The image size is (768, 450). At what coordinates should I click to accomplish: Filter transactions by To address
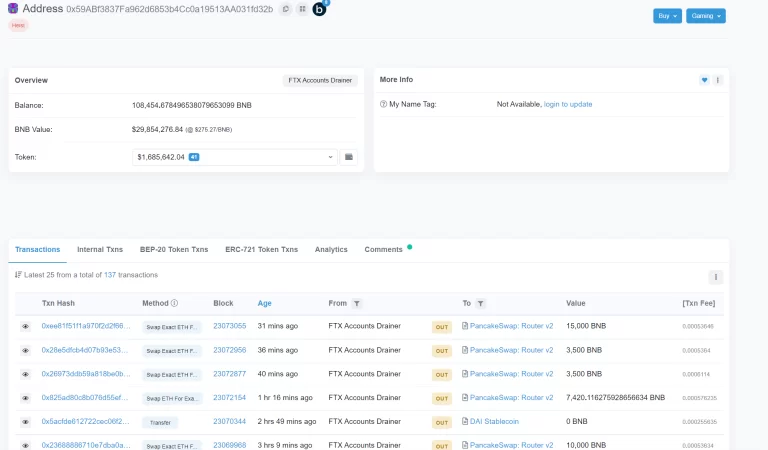point(480,303)
